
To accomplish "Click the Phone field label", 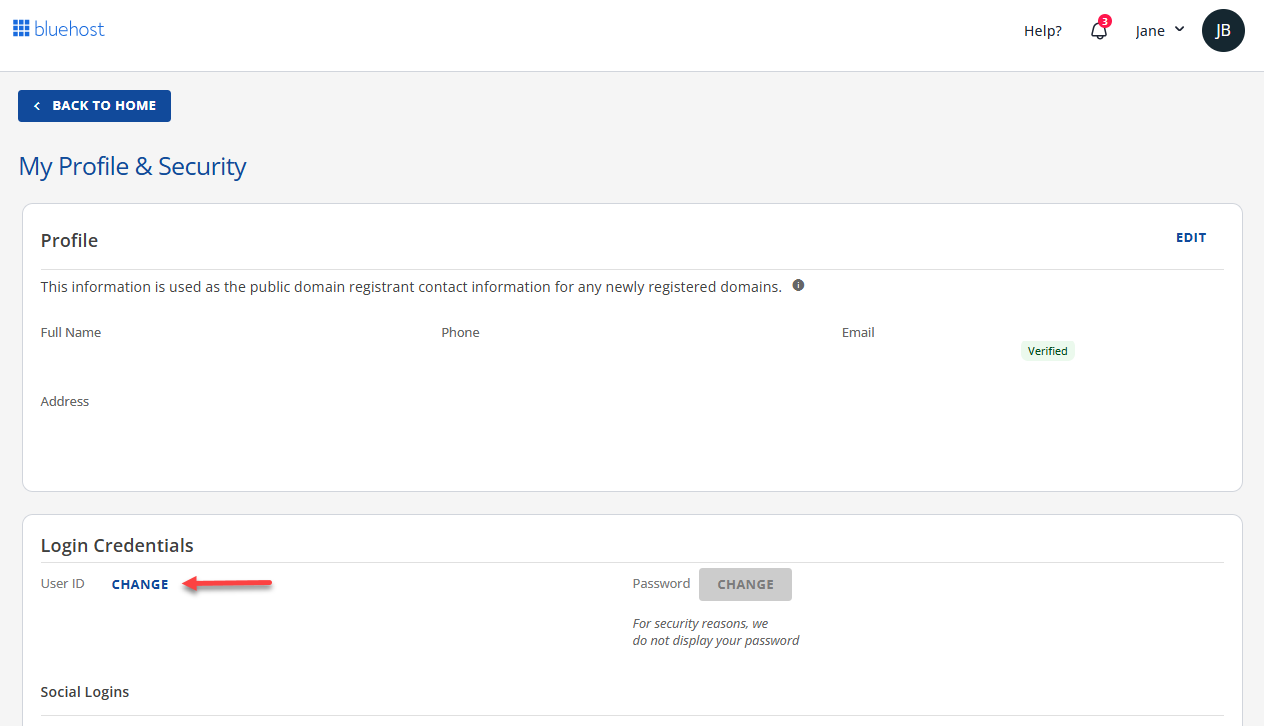I will click(x=460, y=332).
